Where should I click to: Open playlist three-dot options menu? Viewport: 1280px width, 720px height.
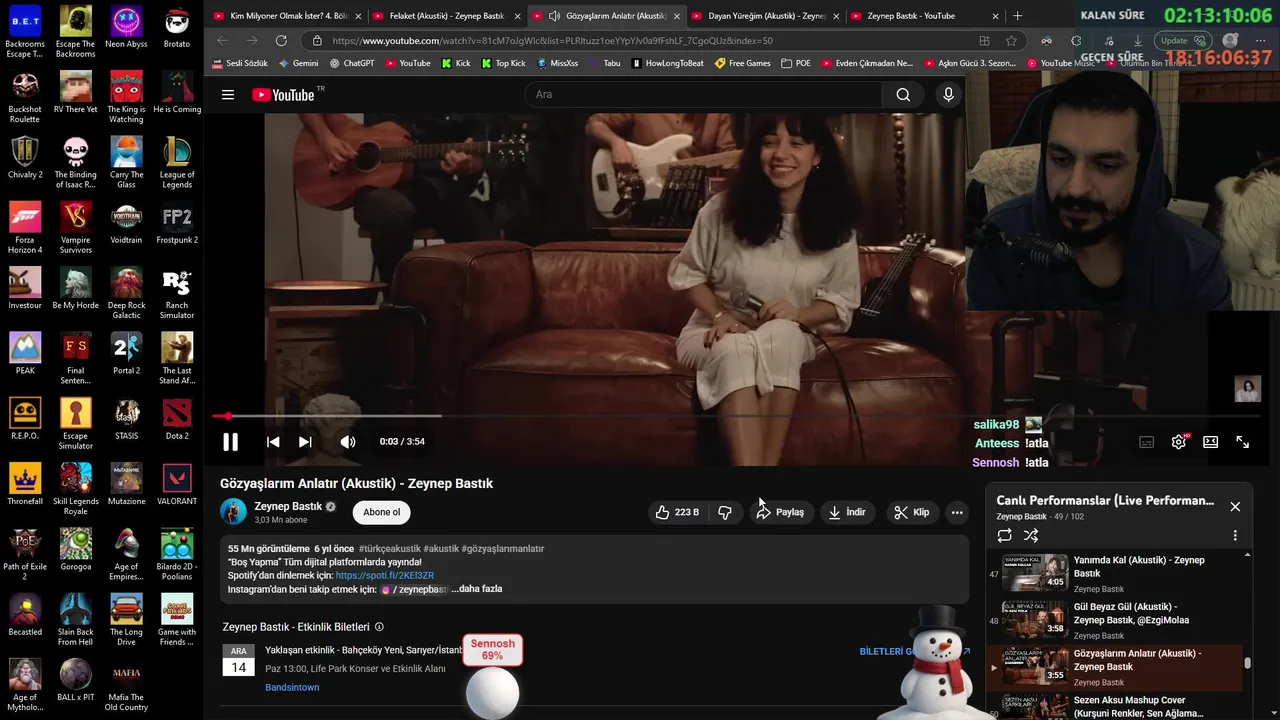click(1235, 536)
